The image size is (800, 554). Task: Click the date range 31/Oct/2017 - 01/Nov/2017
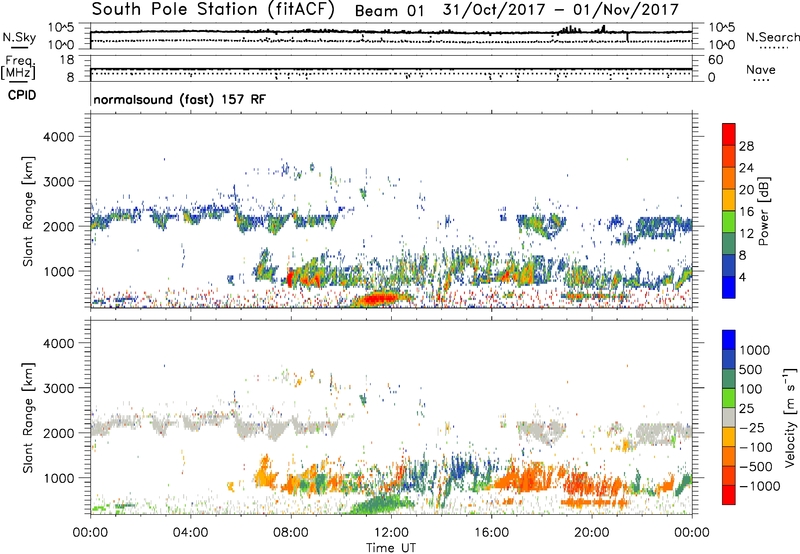pos(560,10)
